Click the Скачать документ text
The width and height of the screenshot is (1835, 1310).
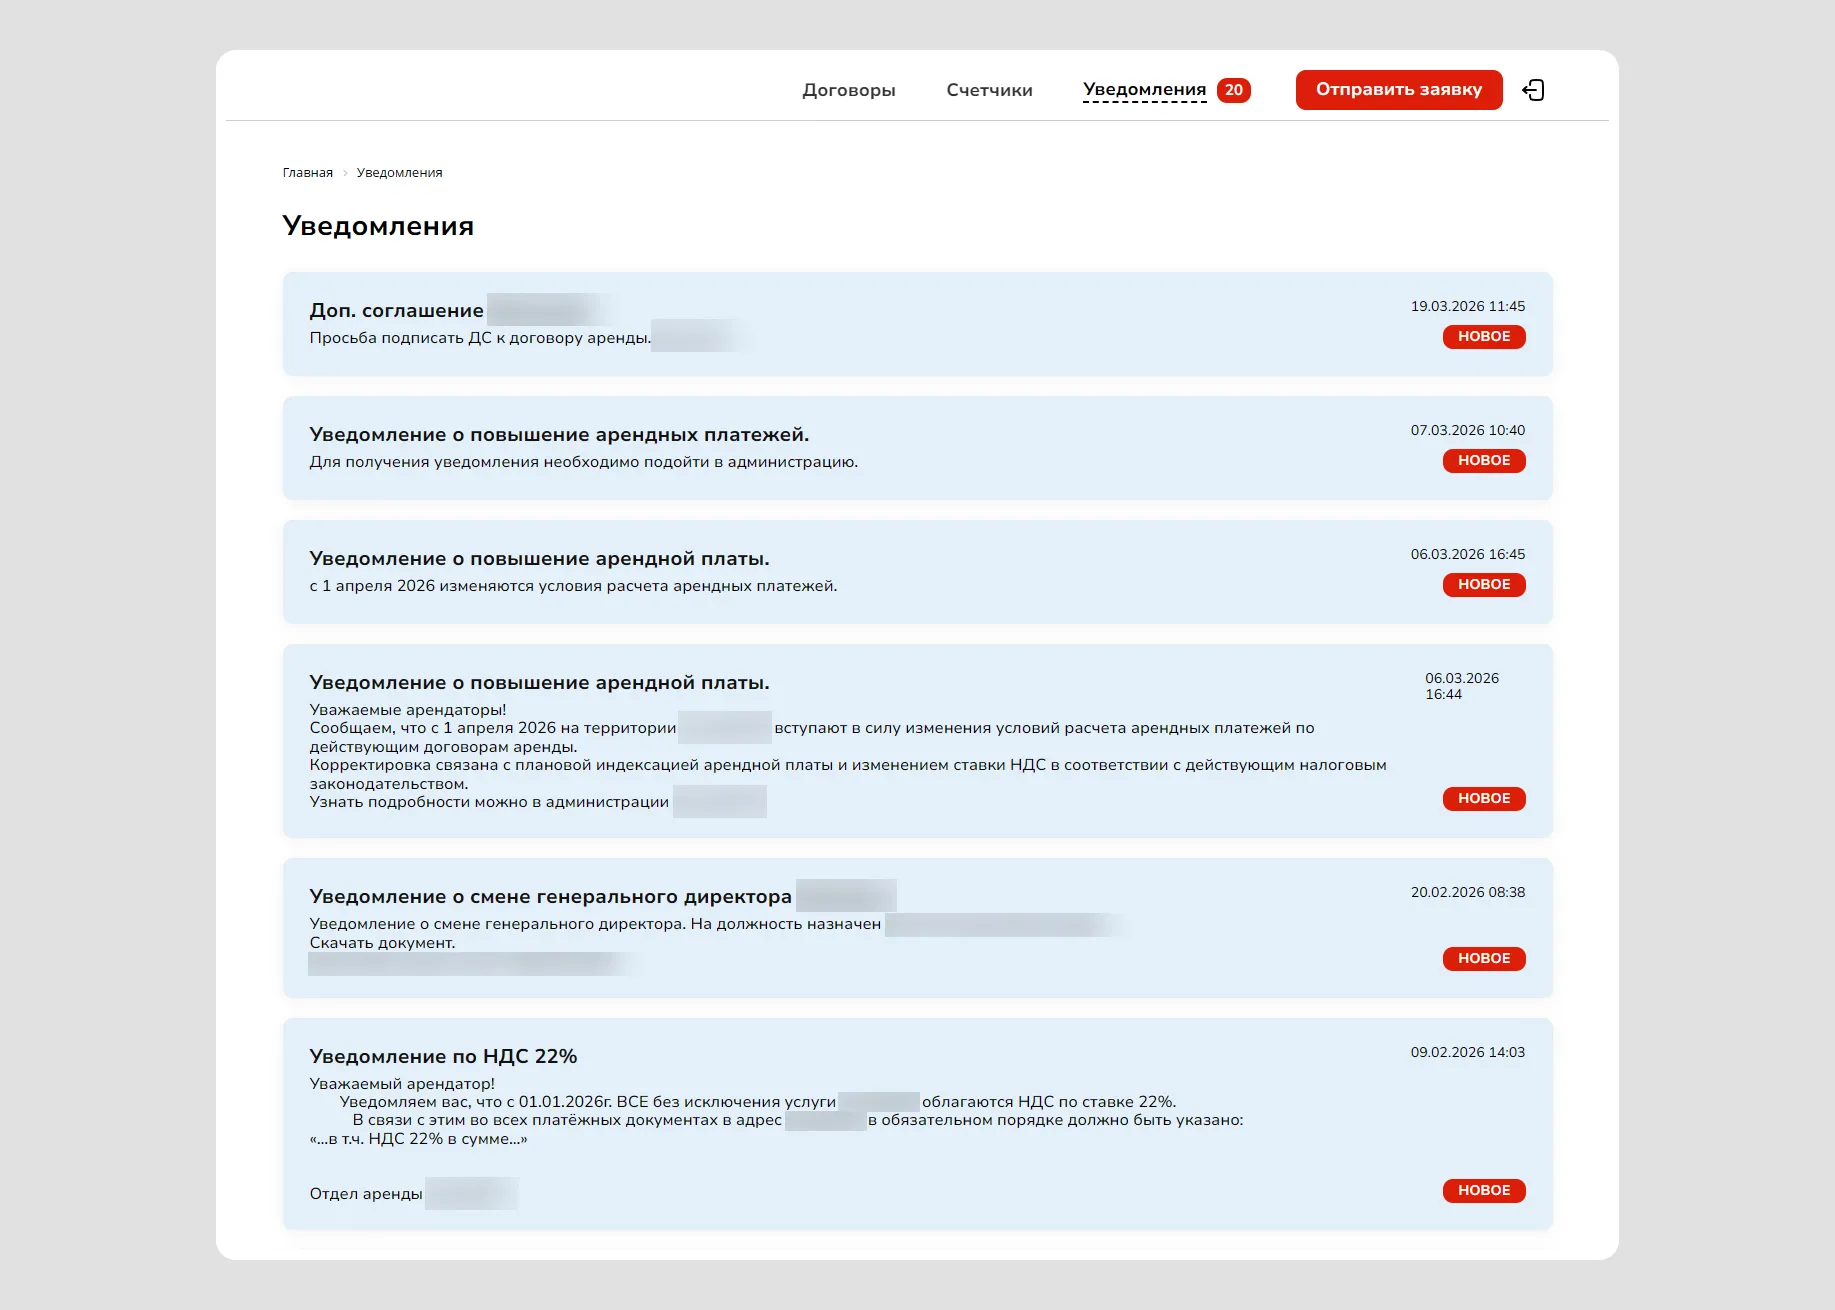pos(382,943)
